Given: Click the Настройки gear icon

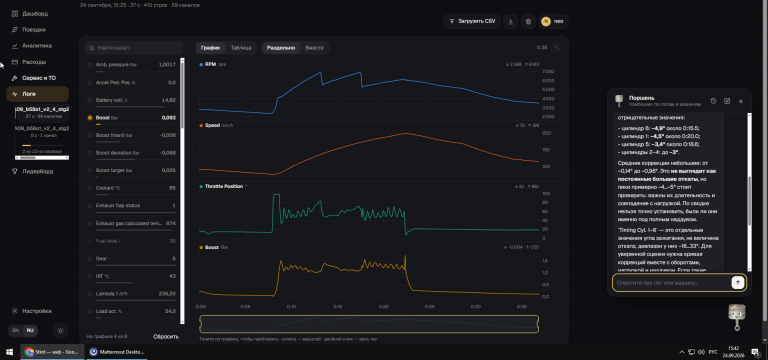Looking at the screenshot, I should tap(15, 311).
